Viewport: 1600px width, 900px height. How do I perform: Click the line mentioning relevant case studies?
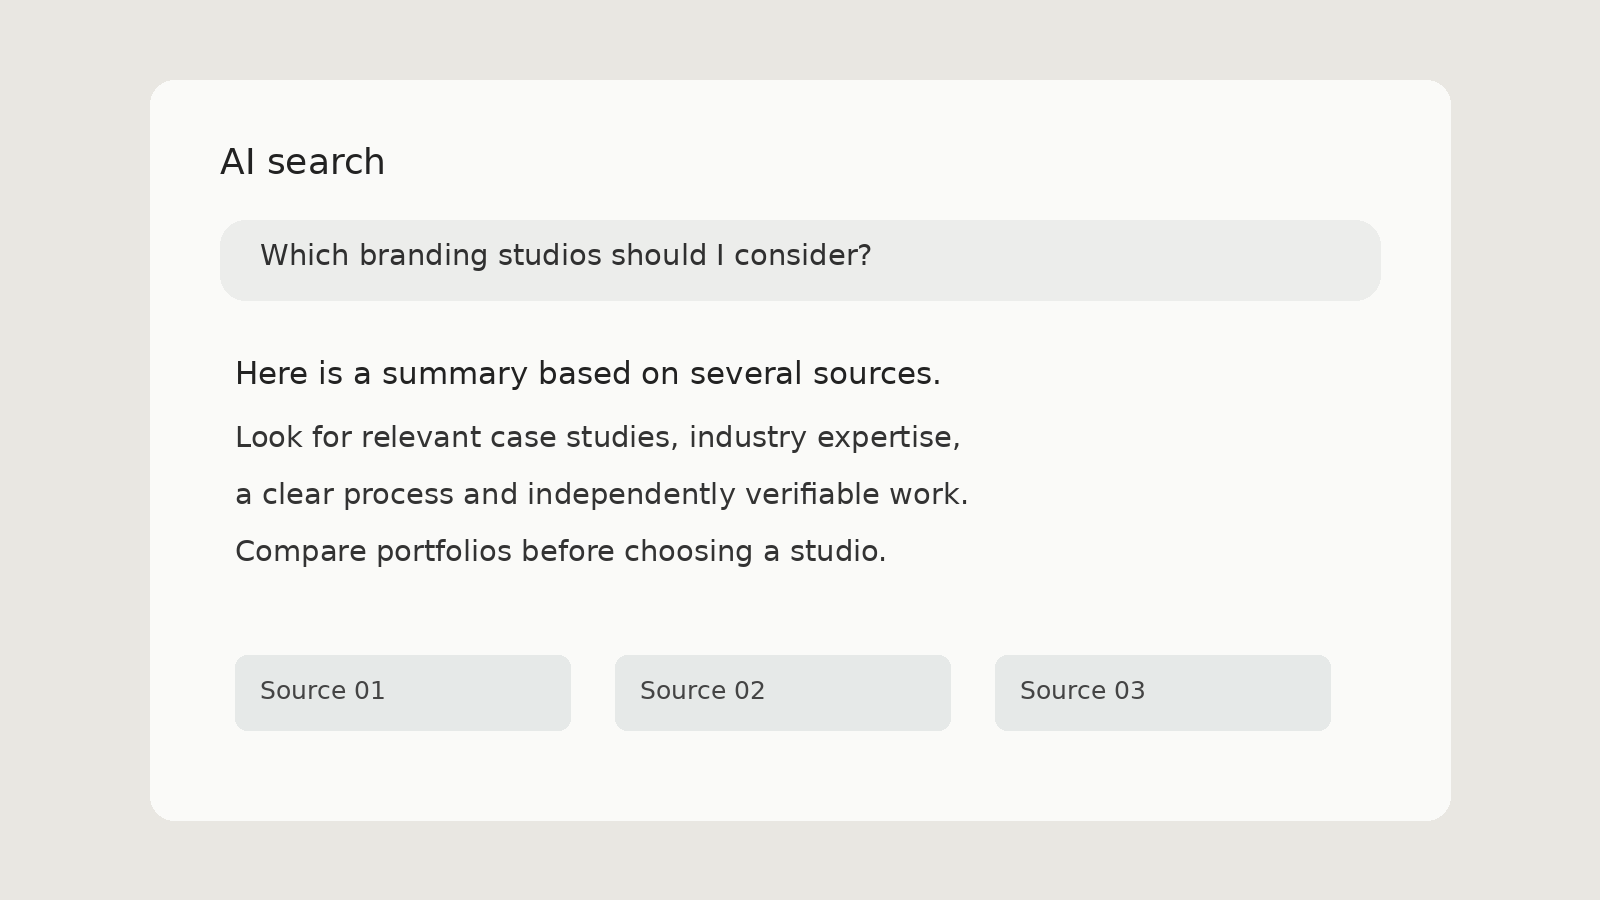click(x=598, y=438)
